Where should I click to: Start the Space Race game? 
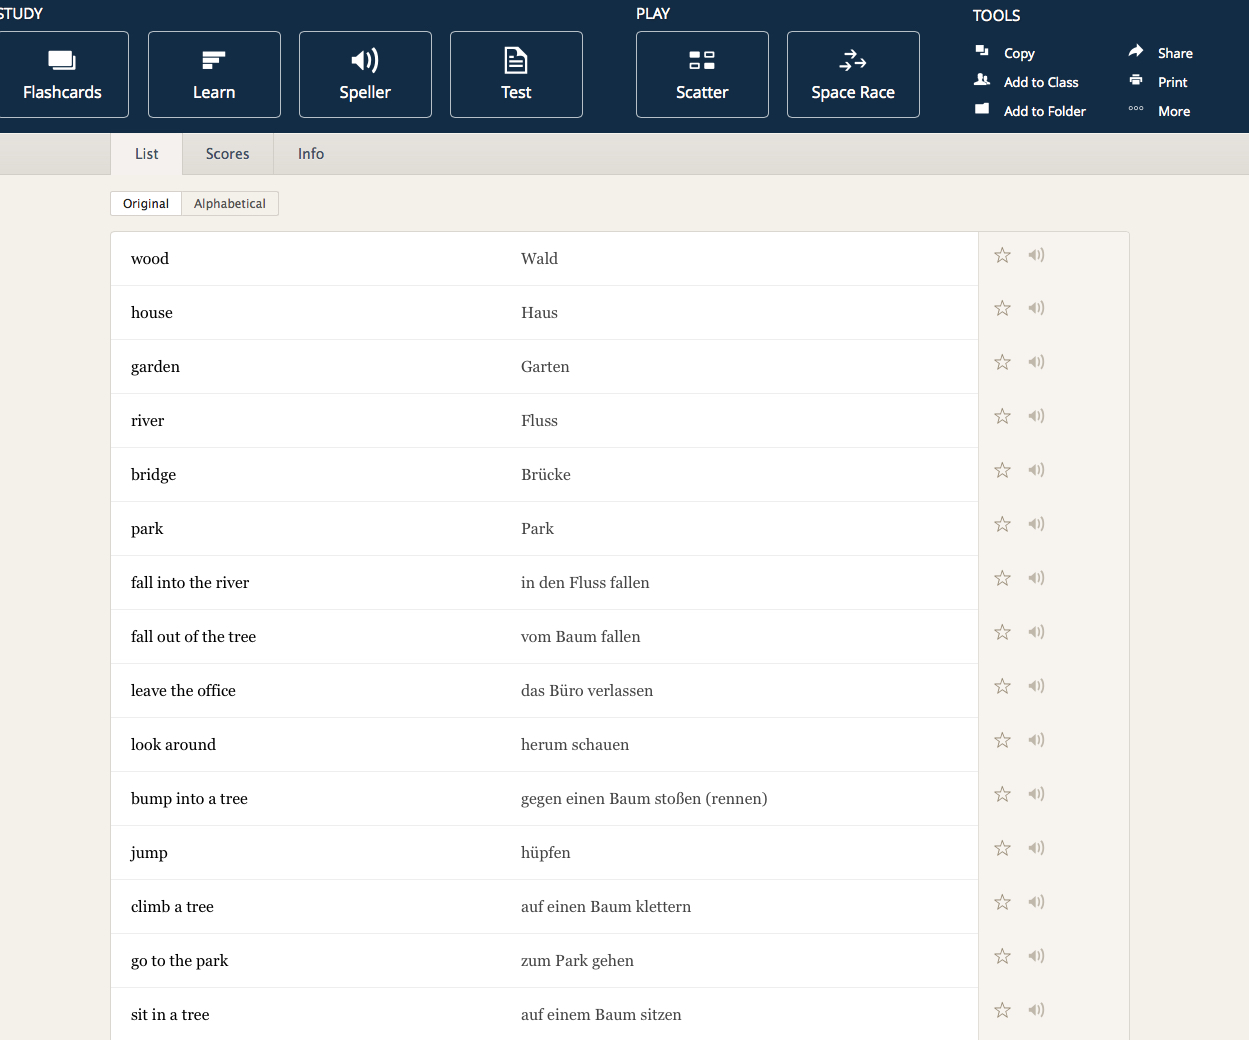point(853,75)
